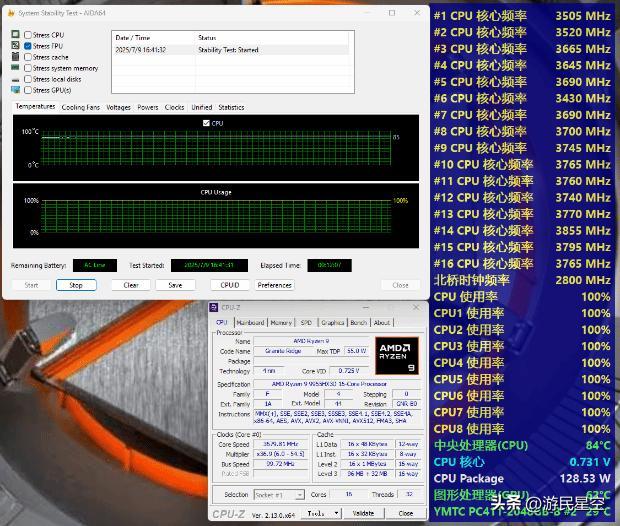
Task: Click the Validate button in CPU-Z
Action: tap(364, 514)
